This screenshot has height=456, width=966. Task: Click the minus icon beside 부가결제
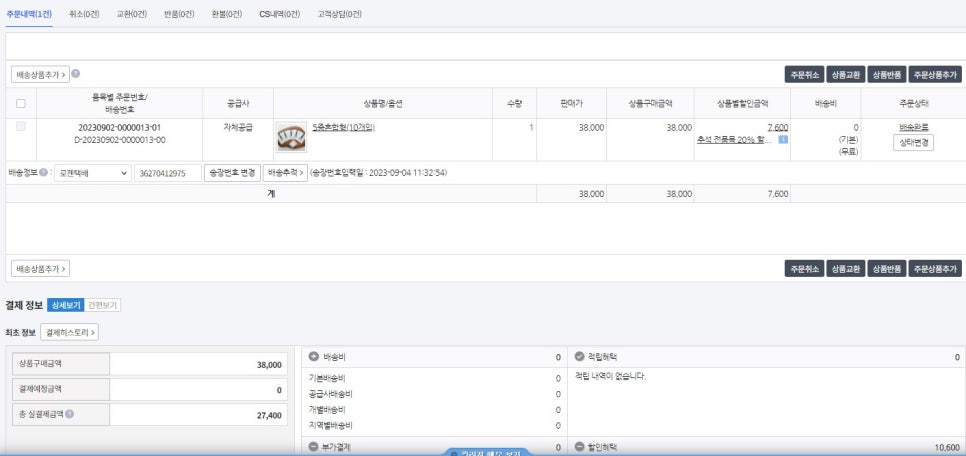[x=314, y=447]
